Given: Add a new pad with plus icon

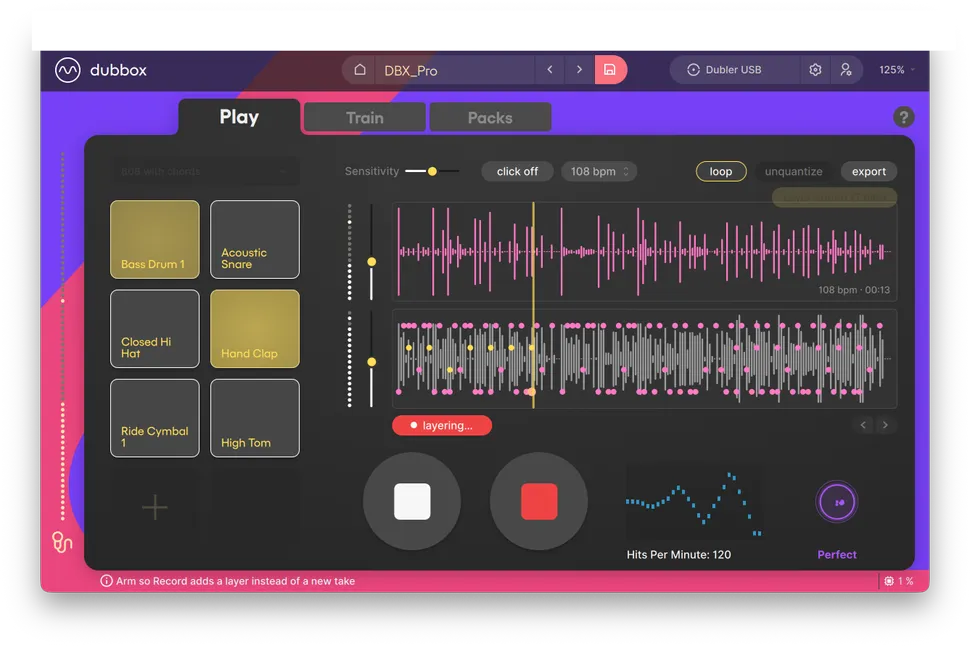Looking at the screenshot, I should (155, 507).
